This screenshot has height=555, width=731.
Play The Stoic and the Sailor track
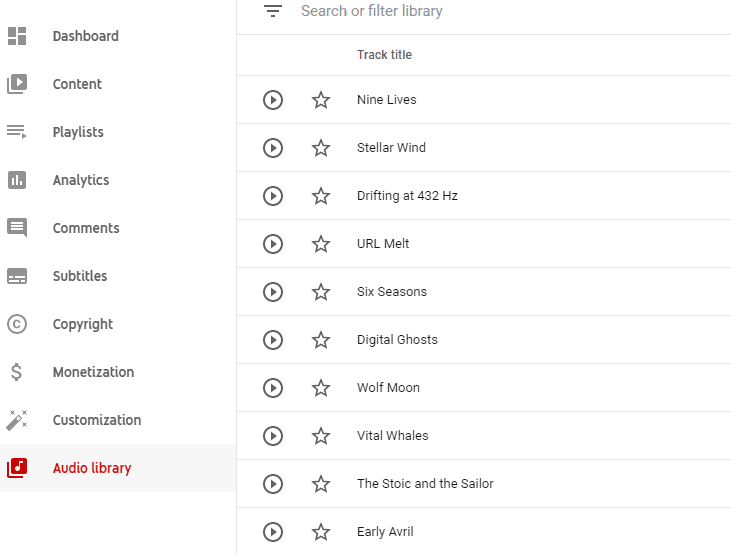(x=273, y=484)
